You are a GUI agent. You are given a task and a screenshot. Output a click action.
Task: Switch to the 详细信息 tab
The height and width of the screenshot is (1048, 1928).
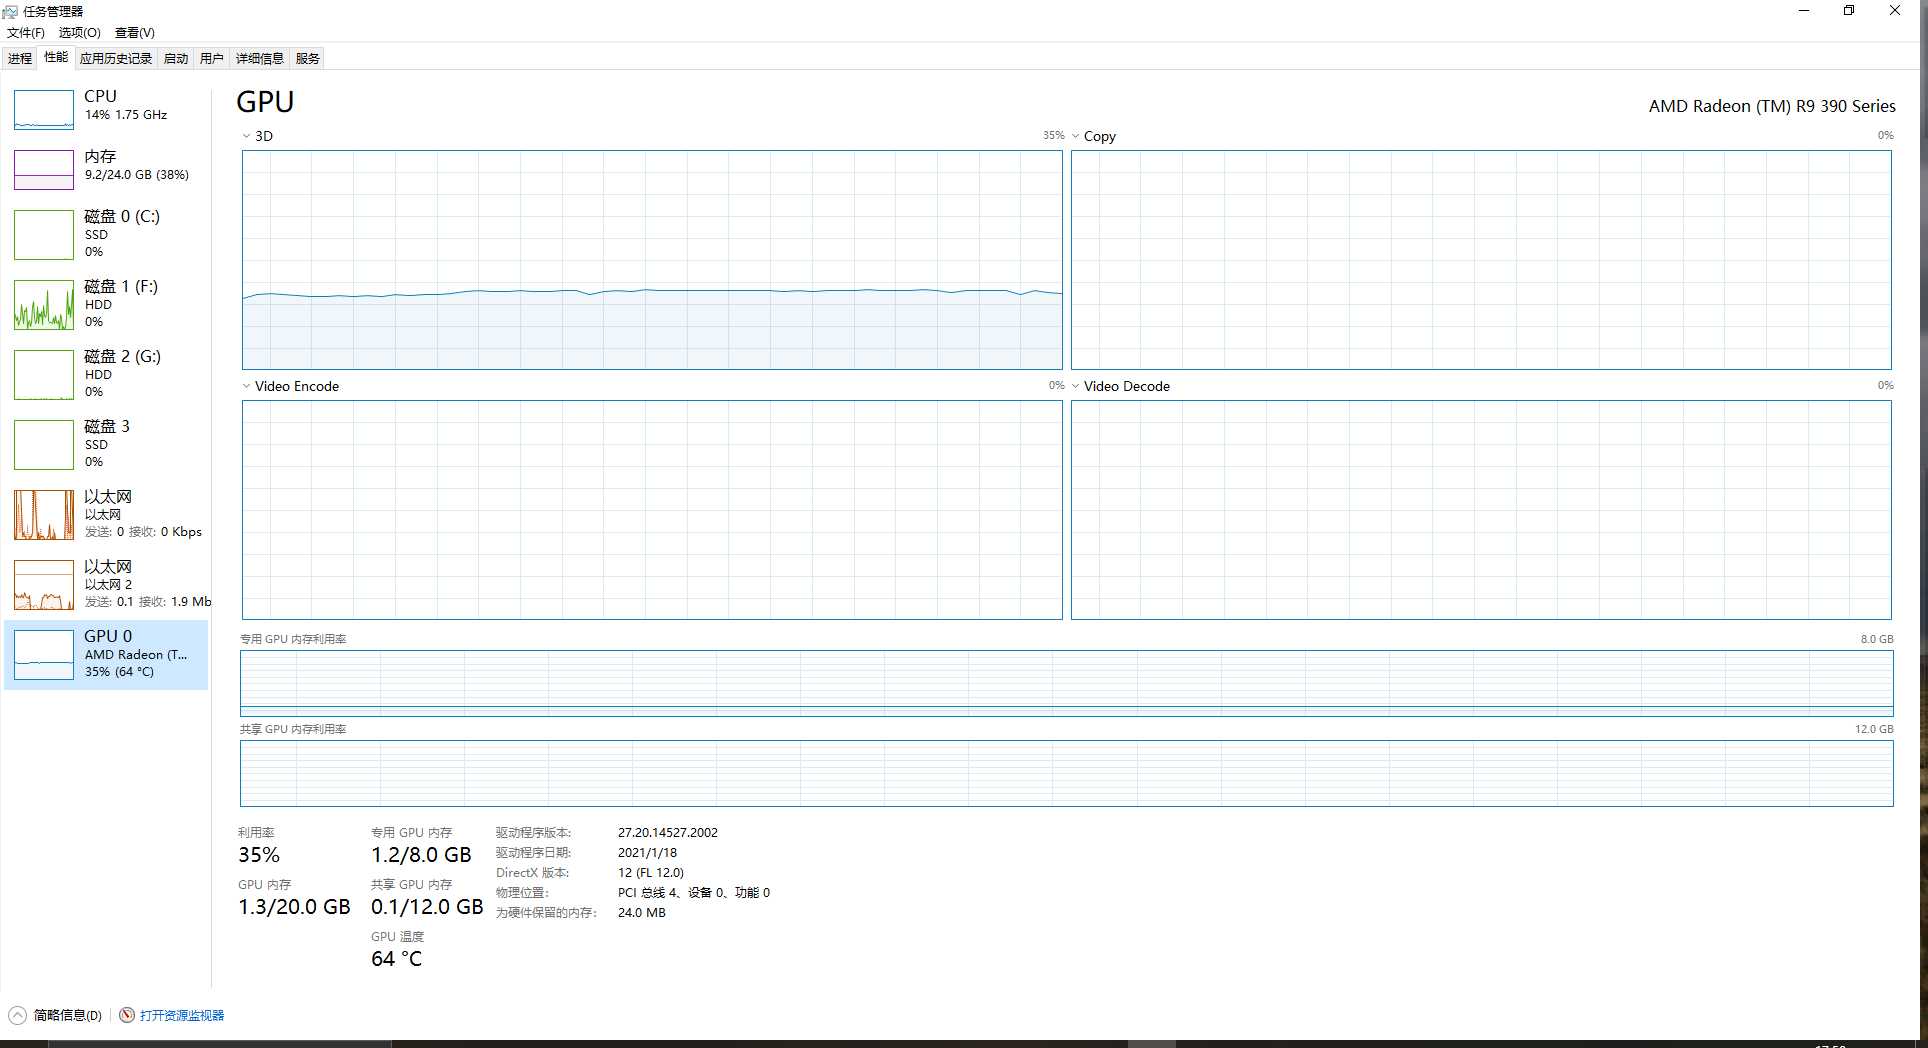(x=260, y=58)
